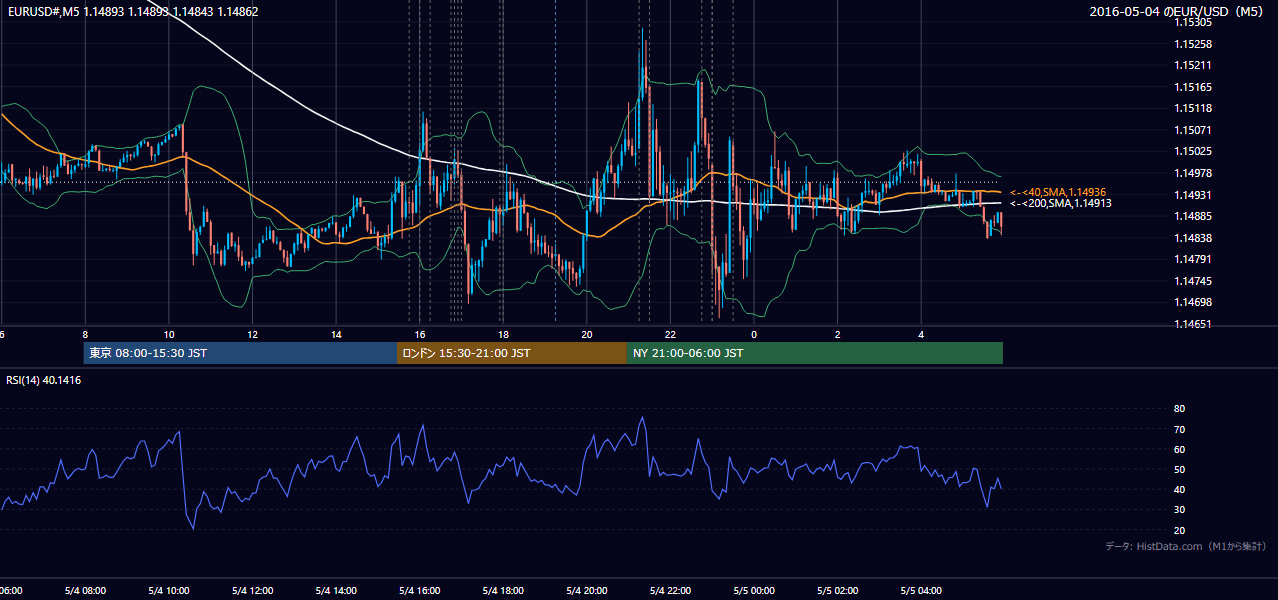Viewport: 1278px width, 600px height.
Task: Click price axis value 1.14838
Action: pos(1192,237)
